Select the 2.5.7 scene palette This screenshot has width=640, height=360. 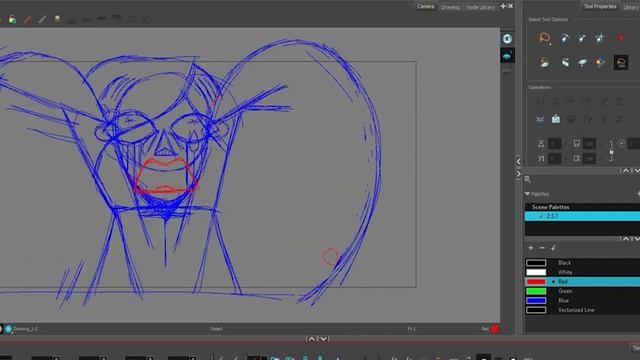tap(582, 216)
